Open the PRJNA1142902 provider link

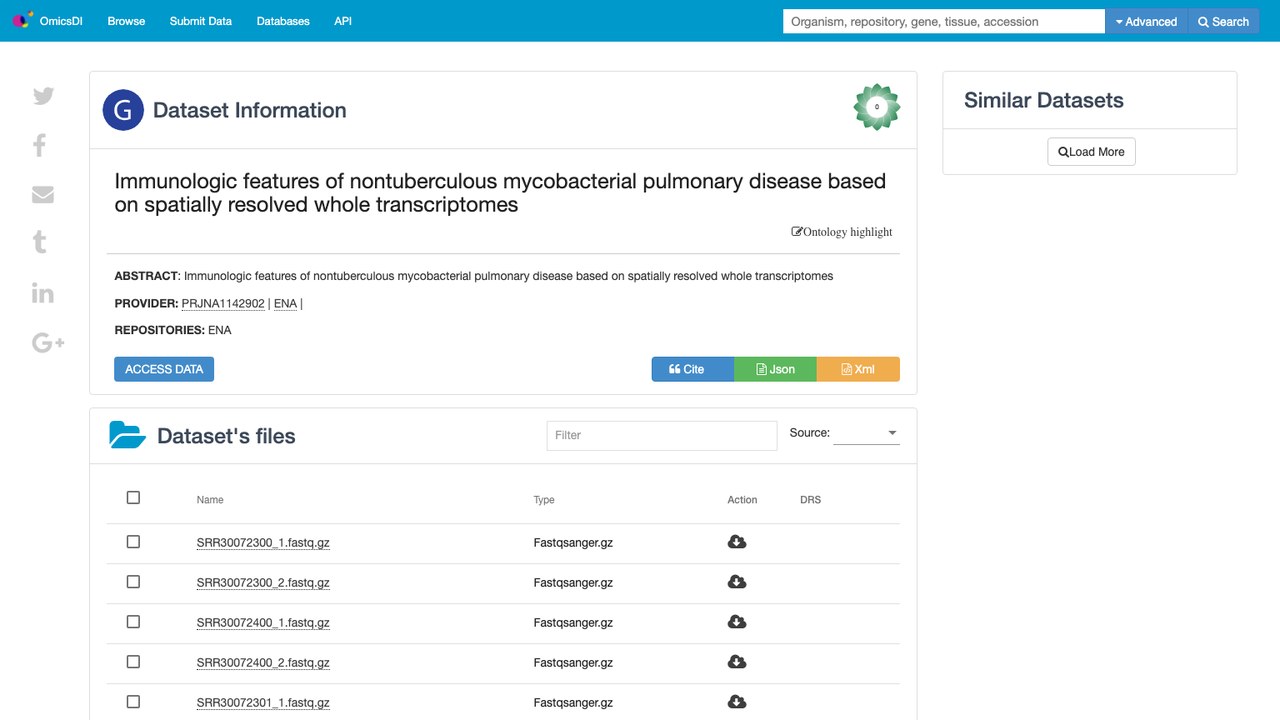click(223, 303)
